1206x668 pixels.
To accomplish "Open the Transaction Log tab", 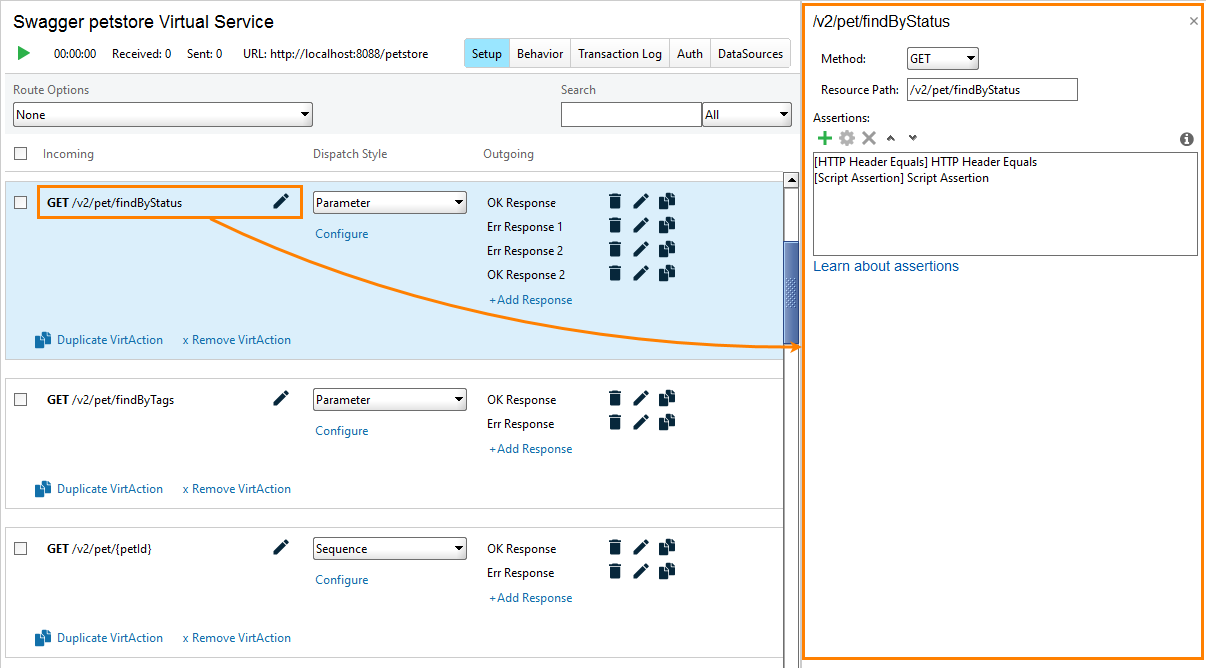I will pyautogui.click(x=619, y=53).
